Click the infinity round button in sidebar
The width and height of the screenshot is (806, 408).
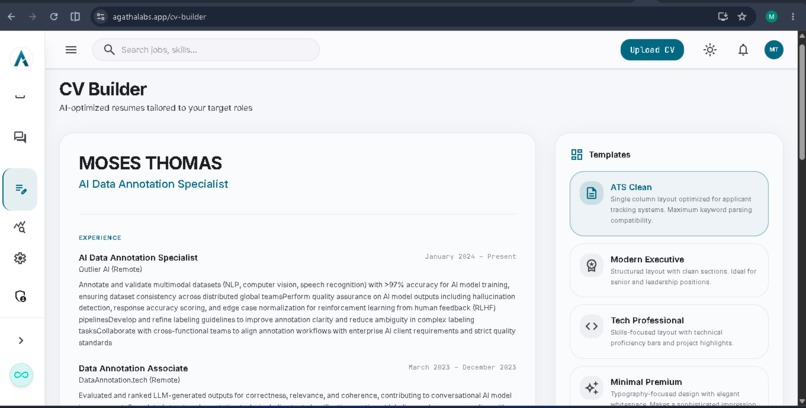pyautogui.click(x=21, y=375)
